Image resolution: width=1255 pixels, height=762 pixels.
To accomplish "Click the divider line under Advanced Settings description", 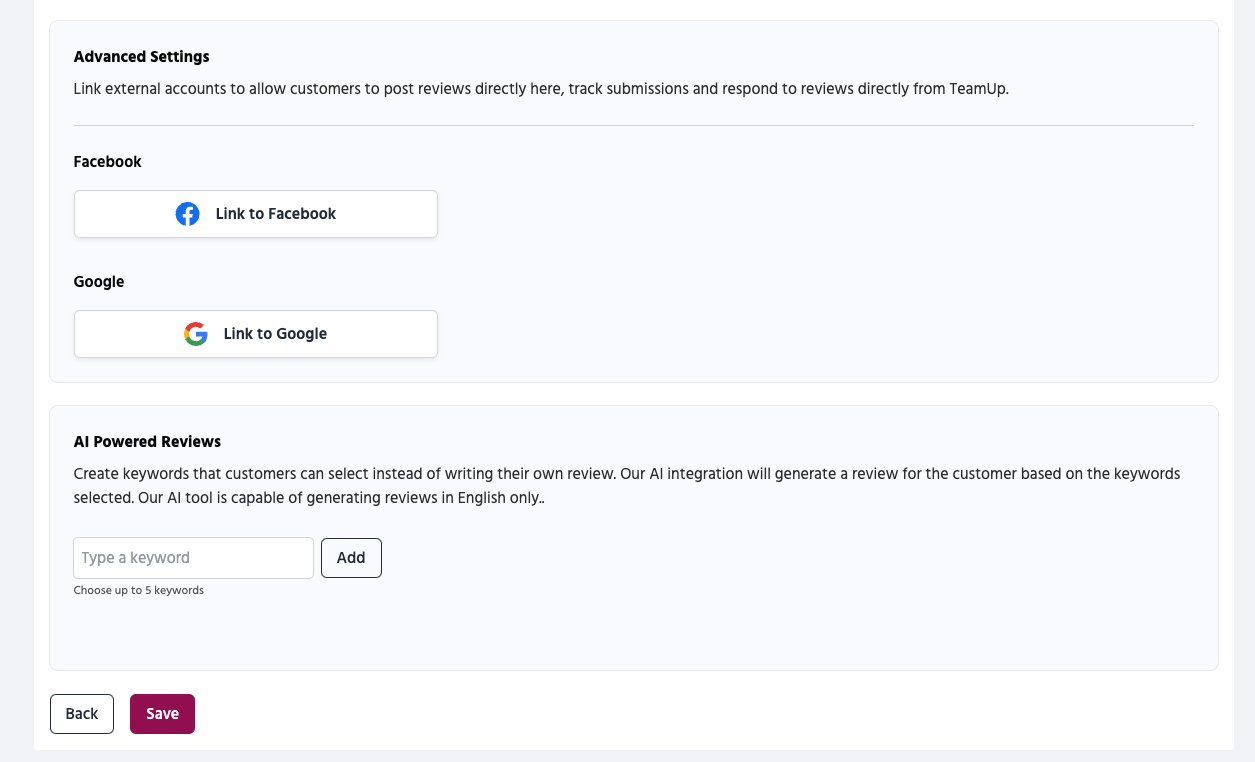I will click(x=633, y=126).
